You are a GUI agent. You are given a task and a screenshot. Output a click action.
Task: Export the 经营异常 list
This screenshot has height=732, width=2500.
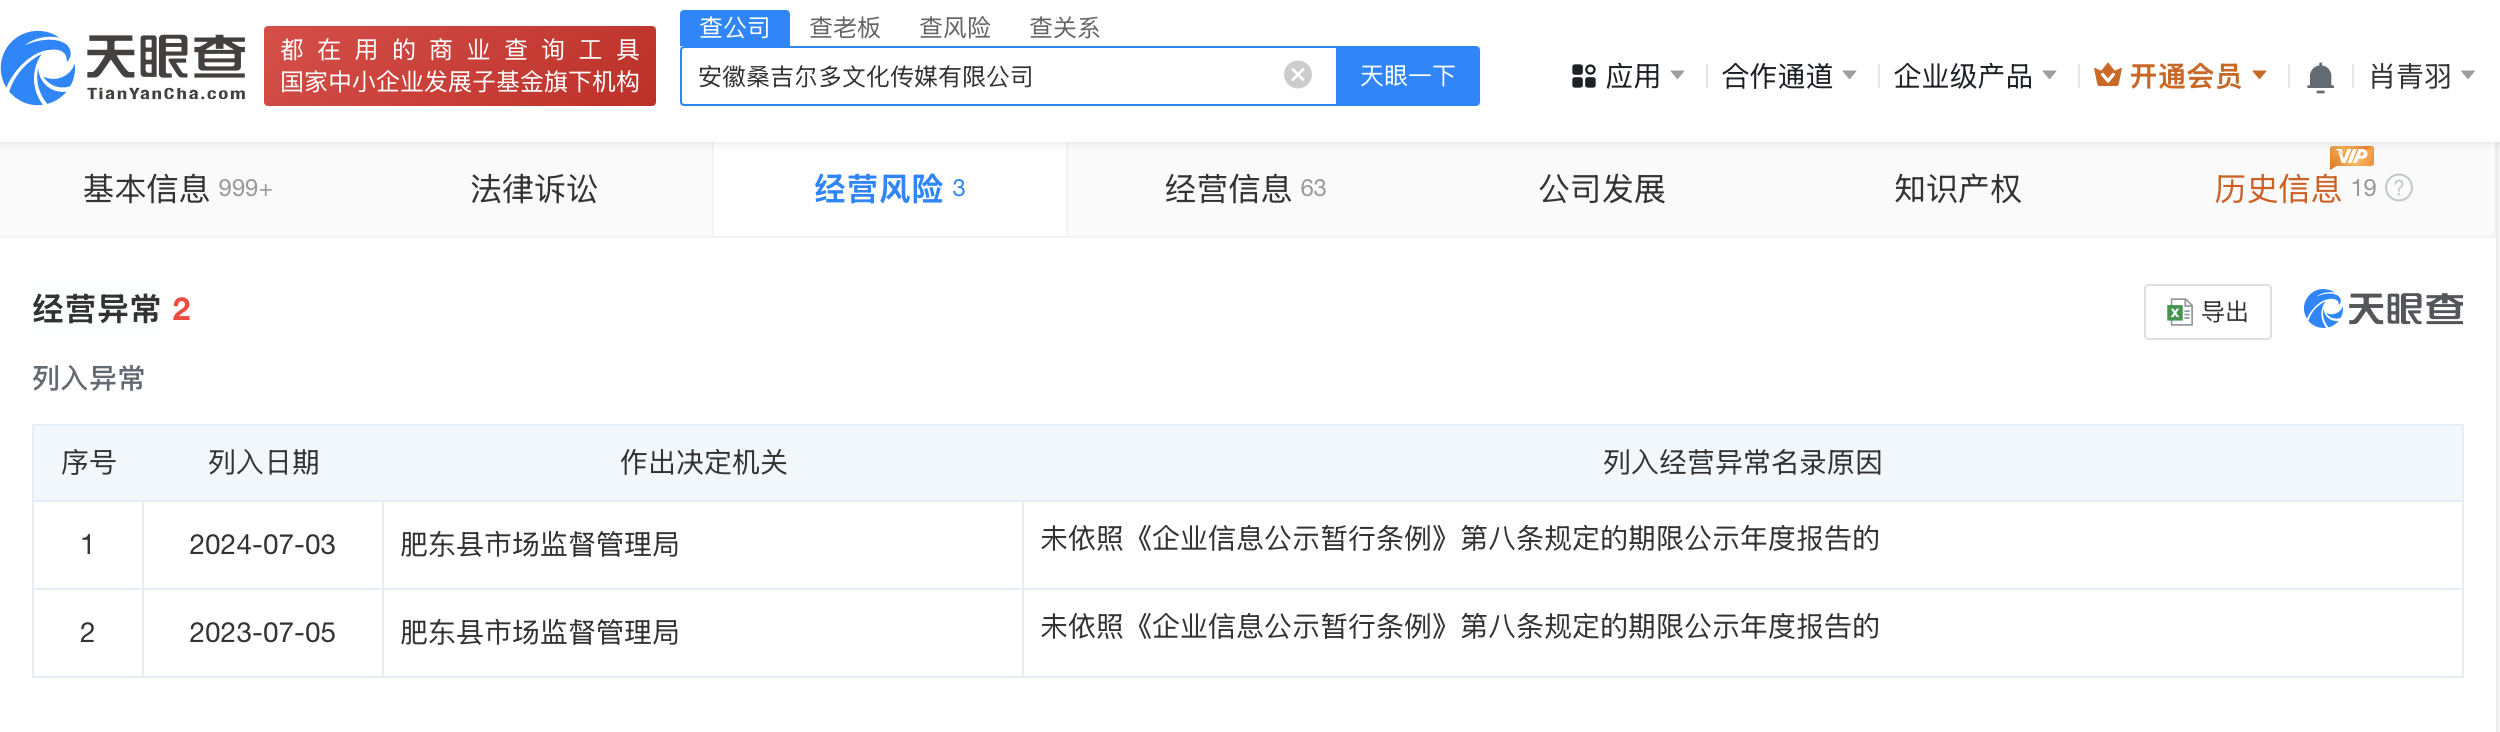(x=2207, y=312)
